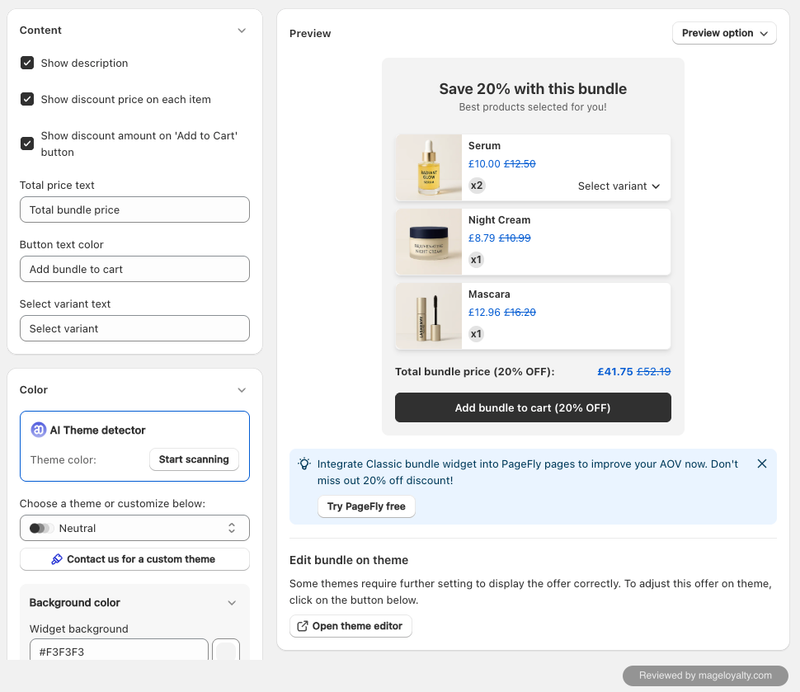The image size is (800, 692).
Task: Collapse the Background color section chevron
Action: point(232,603)
